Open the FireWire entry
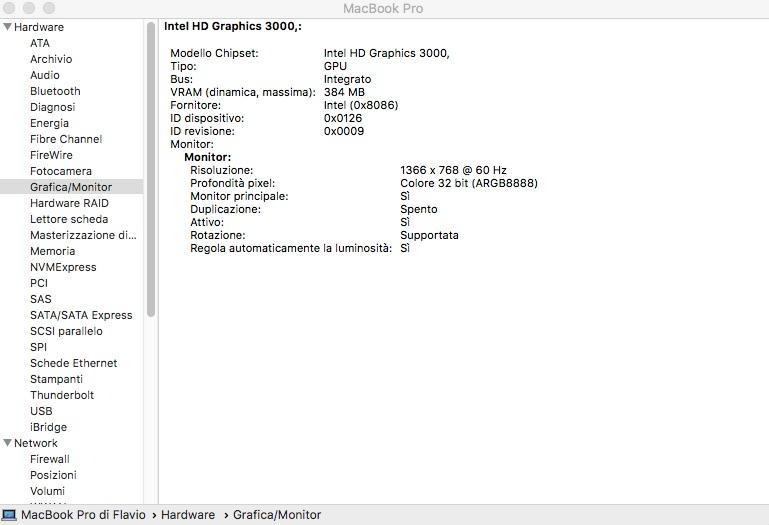The width and height of the screenshot is (769, 525). coord(51,155)
